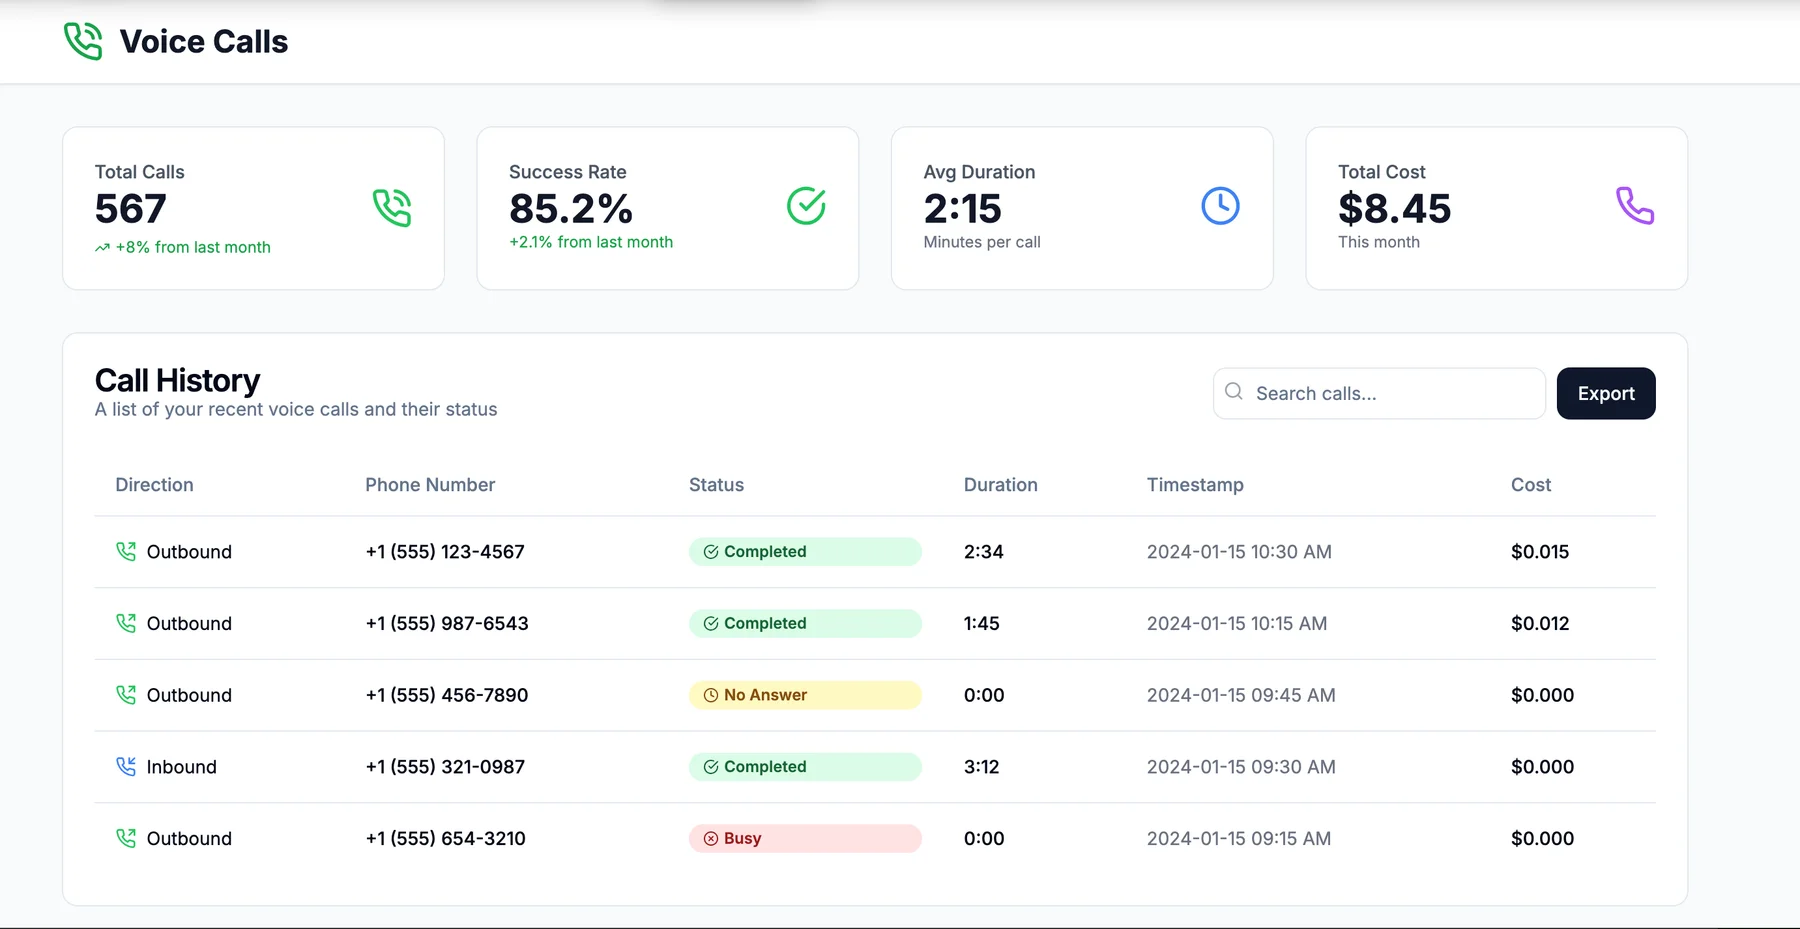Click the 2:15 average duration value
The width and height of the screenshot is (1800, 929).
coord(962,209)
